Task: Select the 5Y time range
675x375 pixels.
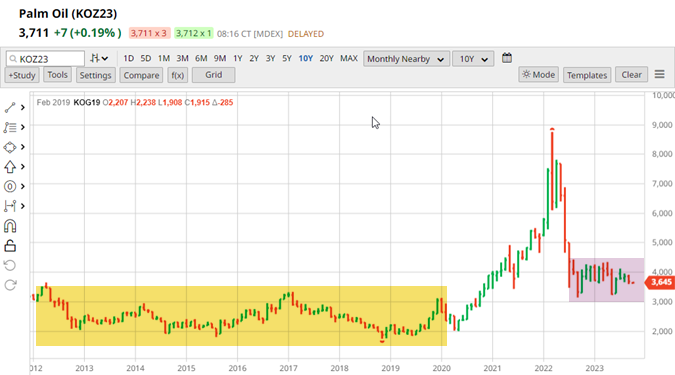Action: point(287,58)
